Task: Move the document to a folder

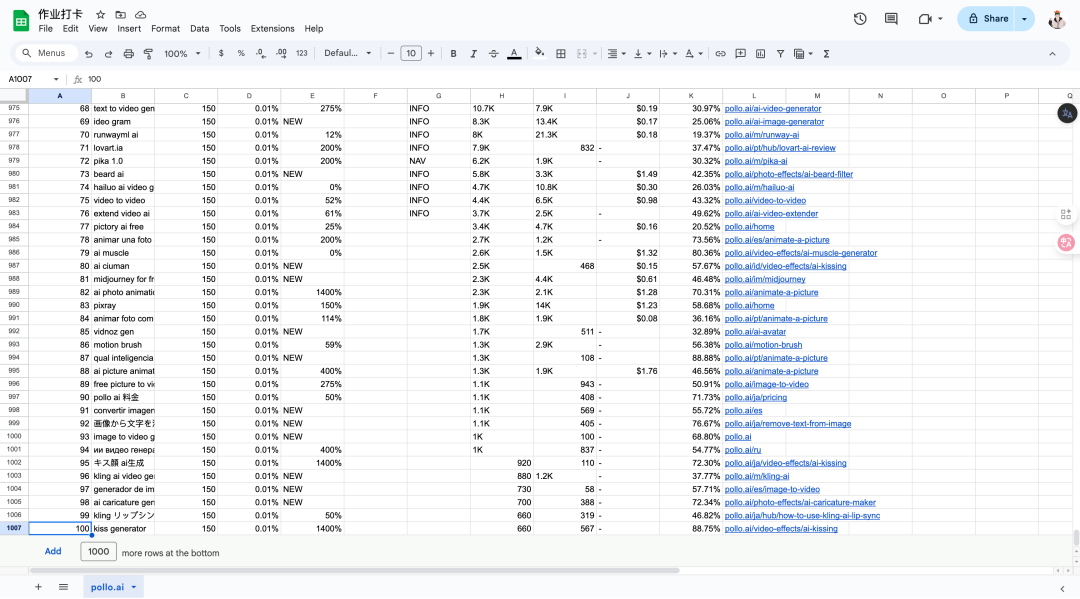Action: pos(121,14)
